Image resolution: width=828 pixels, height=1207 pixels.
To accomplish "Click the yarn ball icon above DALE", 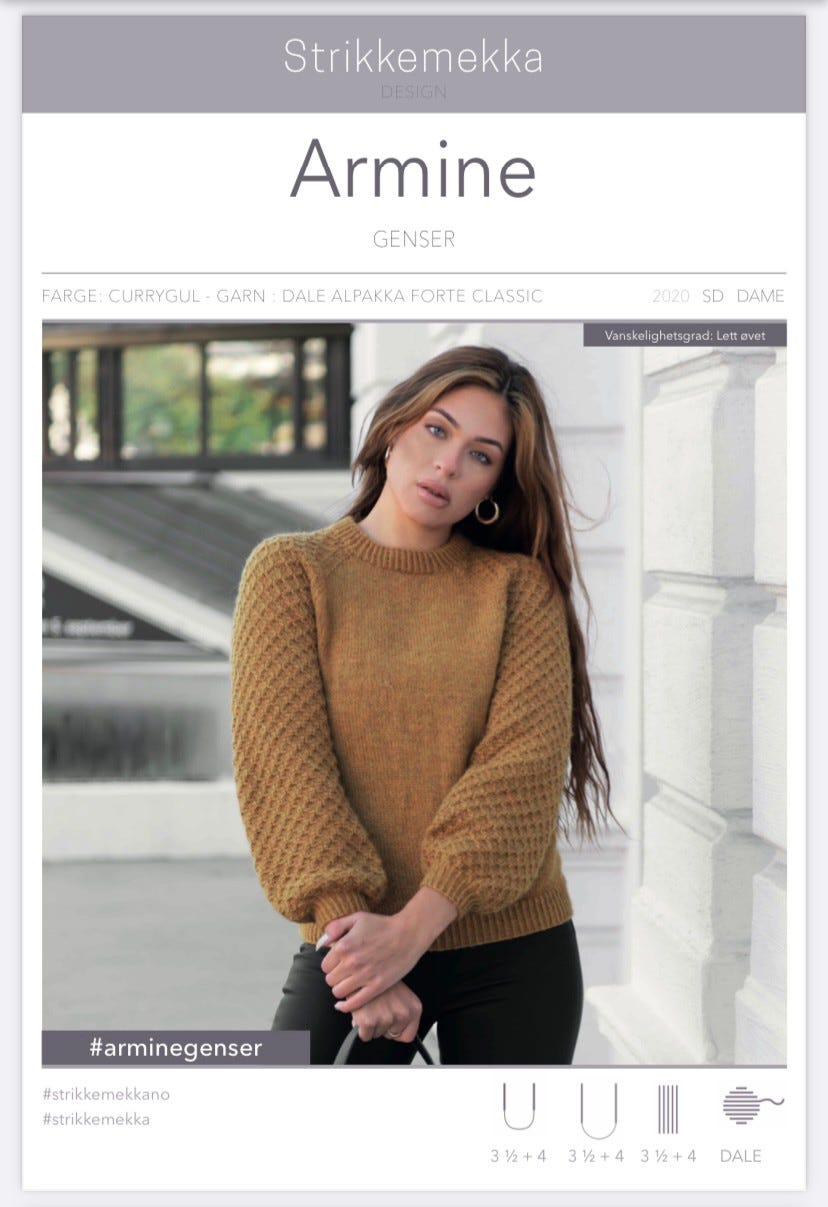I will (x=752, y=1105).
